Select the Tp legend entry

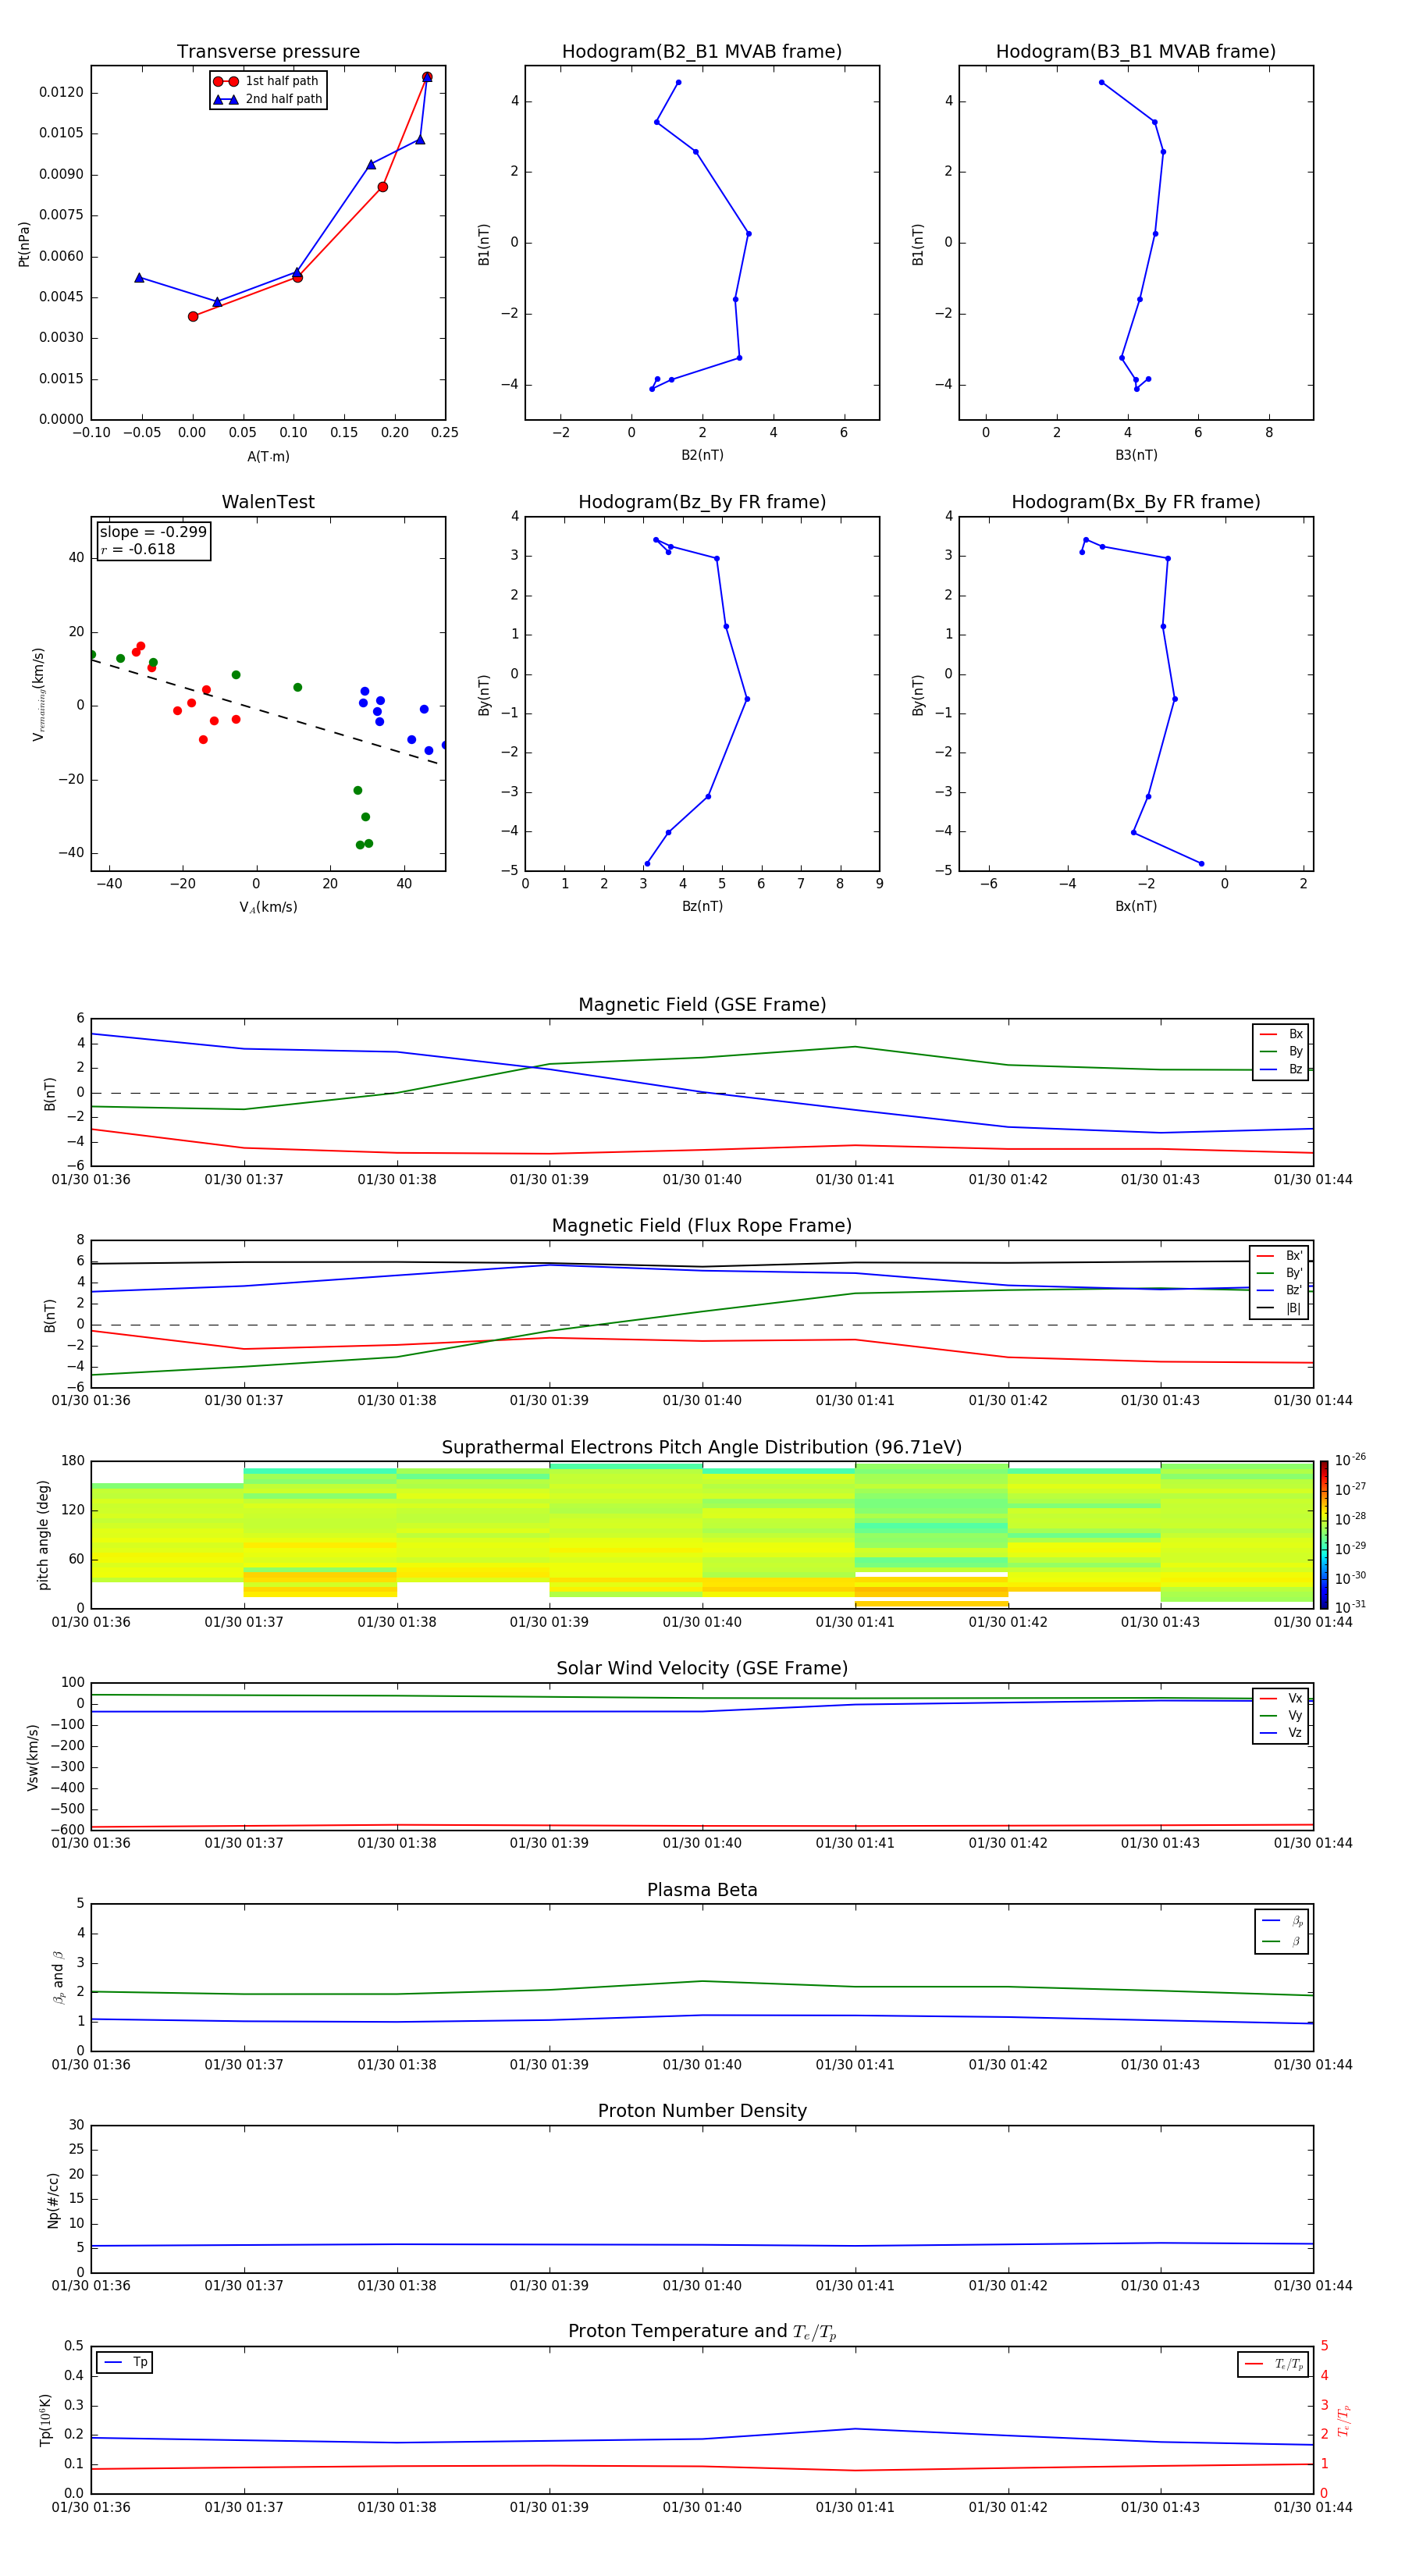[x=125, y=2362]
